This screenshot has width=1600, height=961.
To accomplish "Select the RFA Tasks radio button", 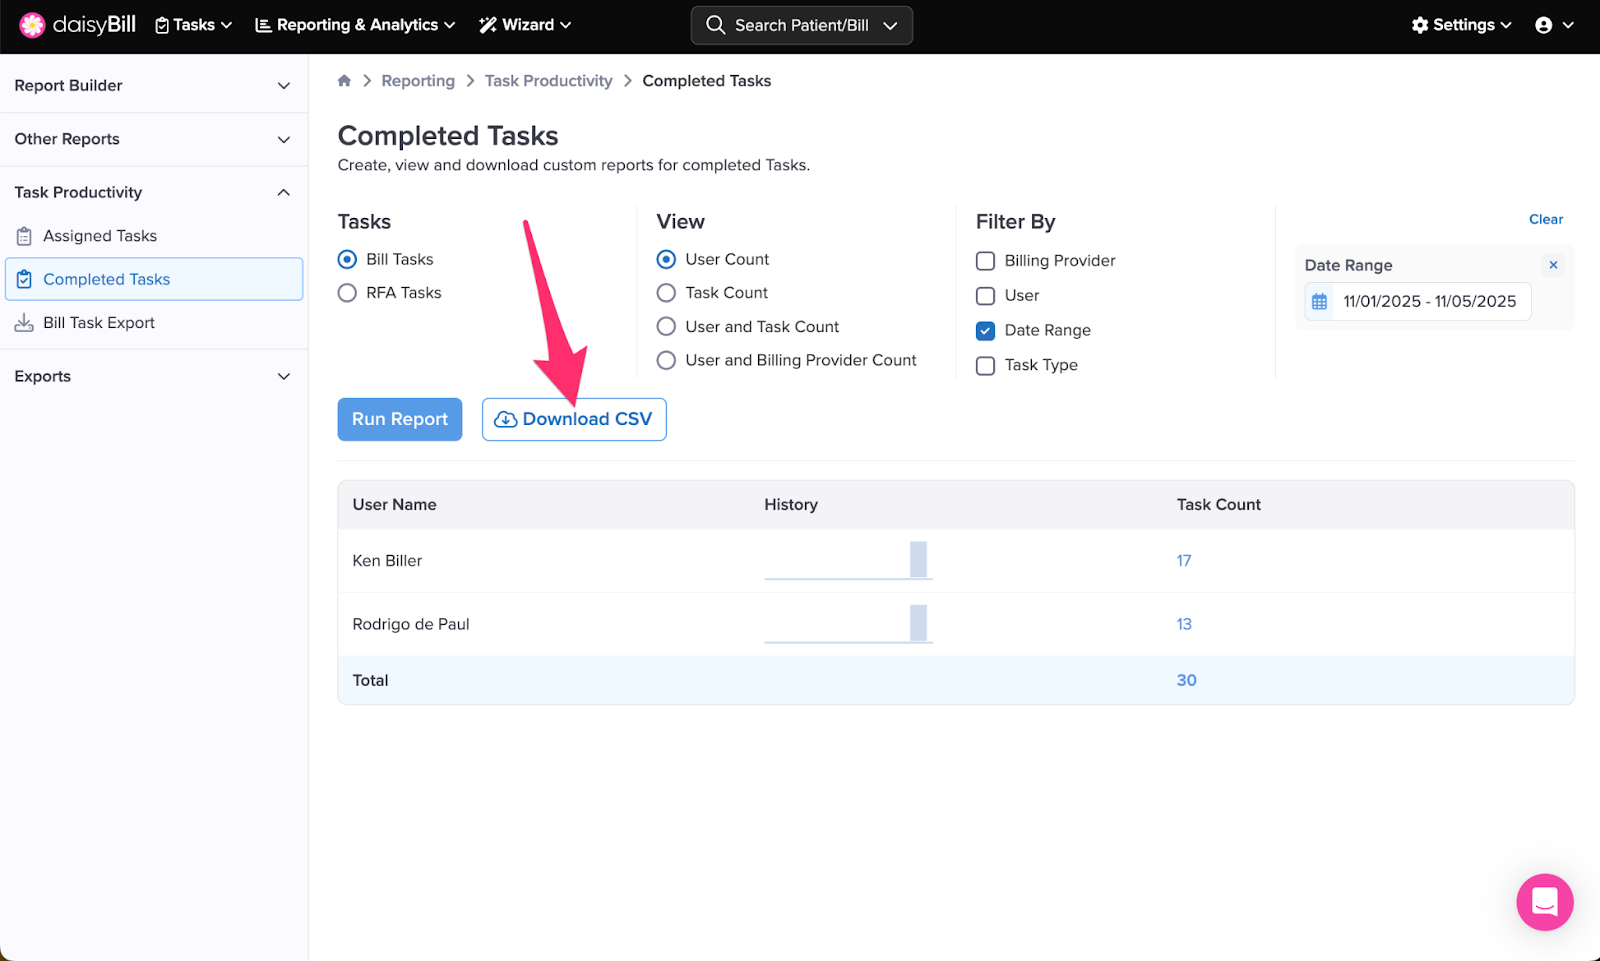I will (x=347, y=293).
